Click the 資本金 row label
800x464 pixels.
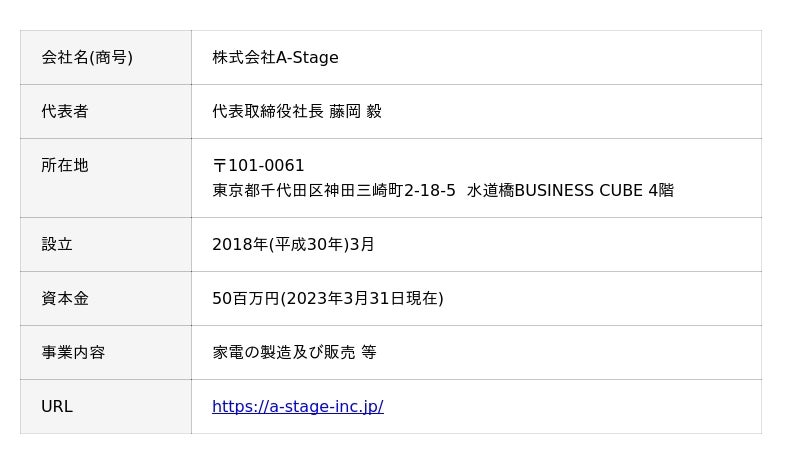pos(65,298)
